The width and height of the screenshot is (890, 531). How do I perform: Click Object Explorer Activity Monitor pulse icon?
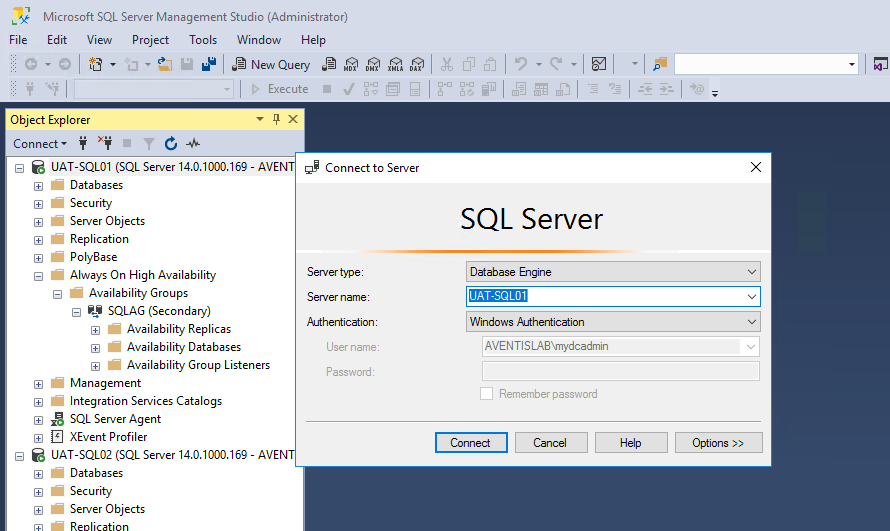[193, 144]
